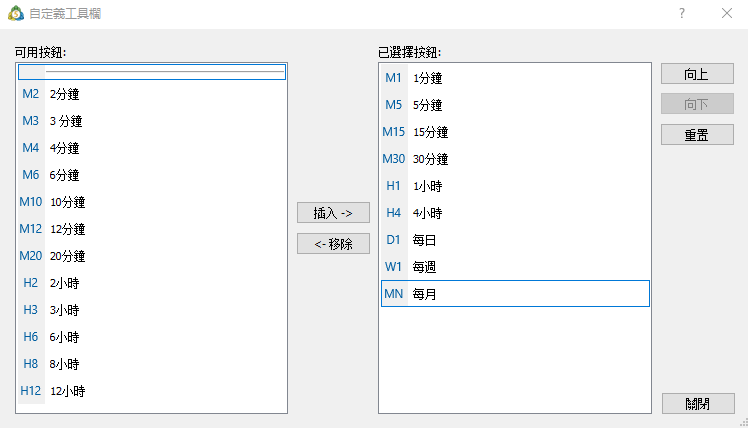Viewport: 748px width, 428px height.
Task: Select the 8小時 text row
Action: (64, 365)
